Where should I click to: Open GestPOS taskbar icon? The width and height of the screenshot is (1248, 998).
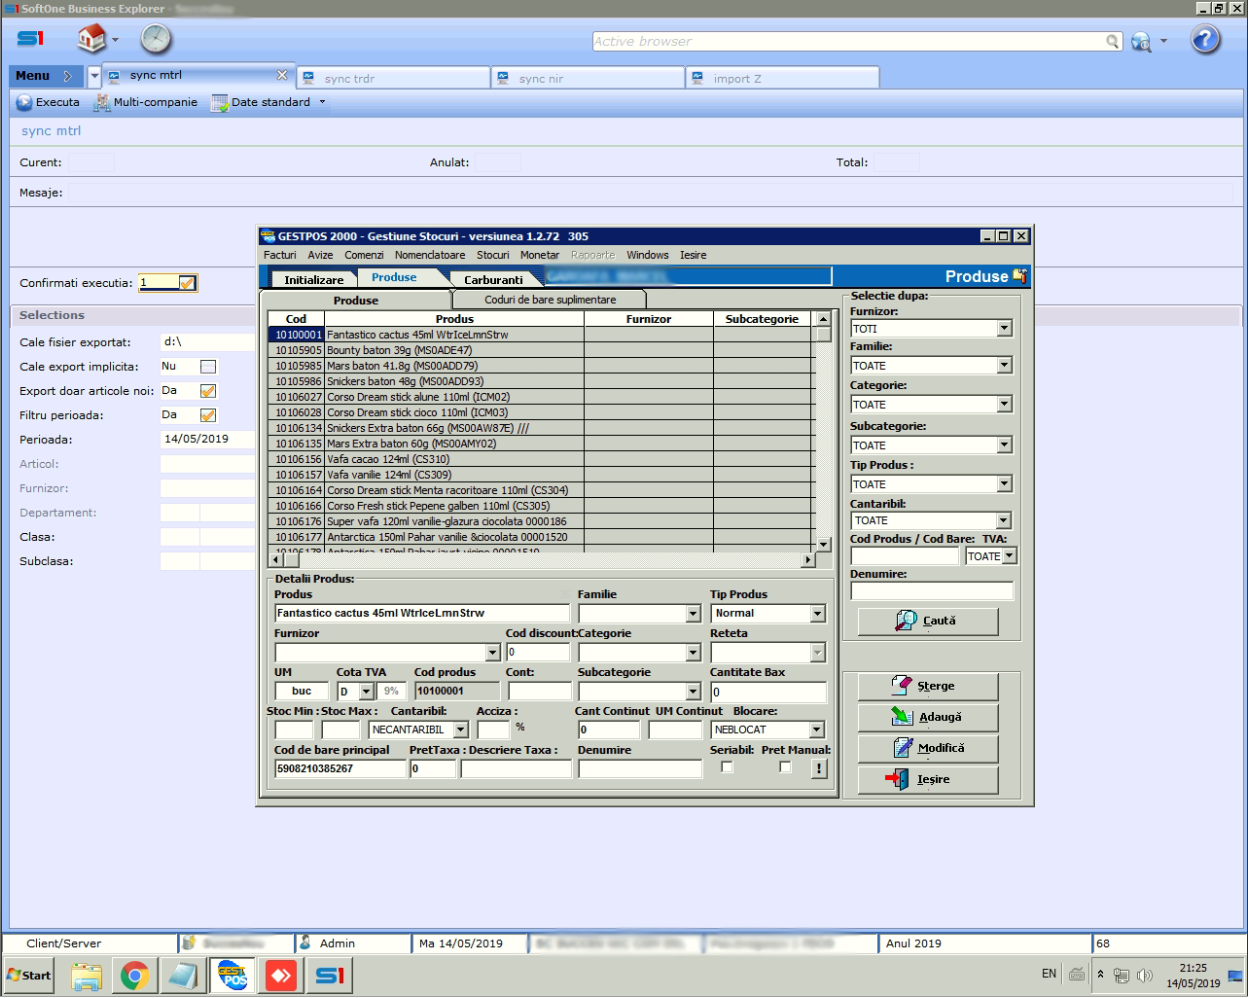pyautogui.click(x=232, y=975)
